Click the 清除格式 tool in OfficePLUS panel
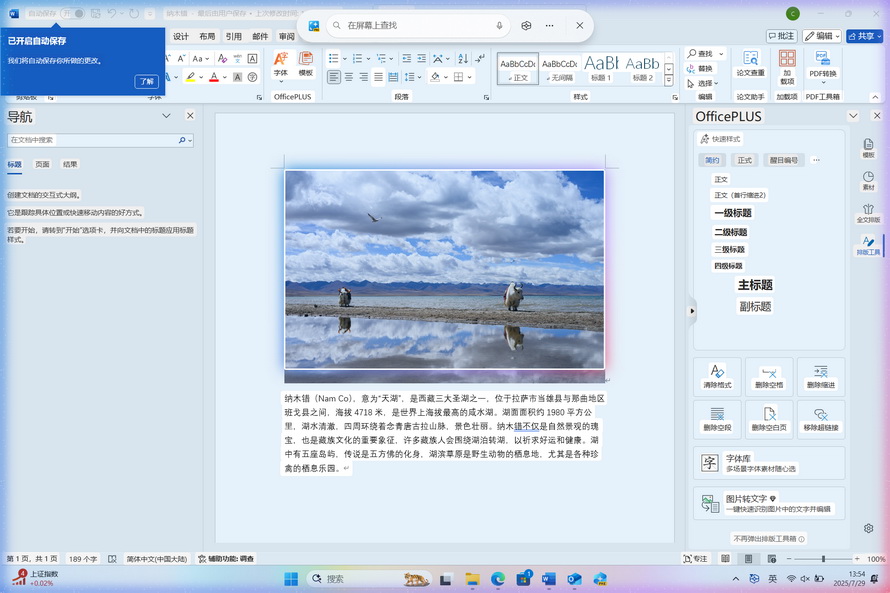Viewport: 890px width, 593px height. (x=717, y=377)
